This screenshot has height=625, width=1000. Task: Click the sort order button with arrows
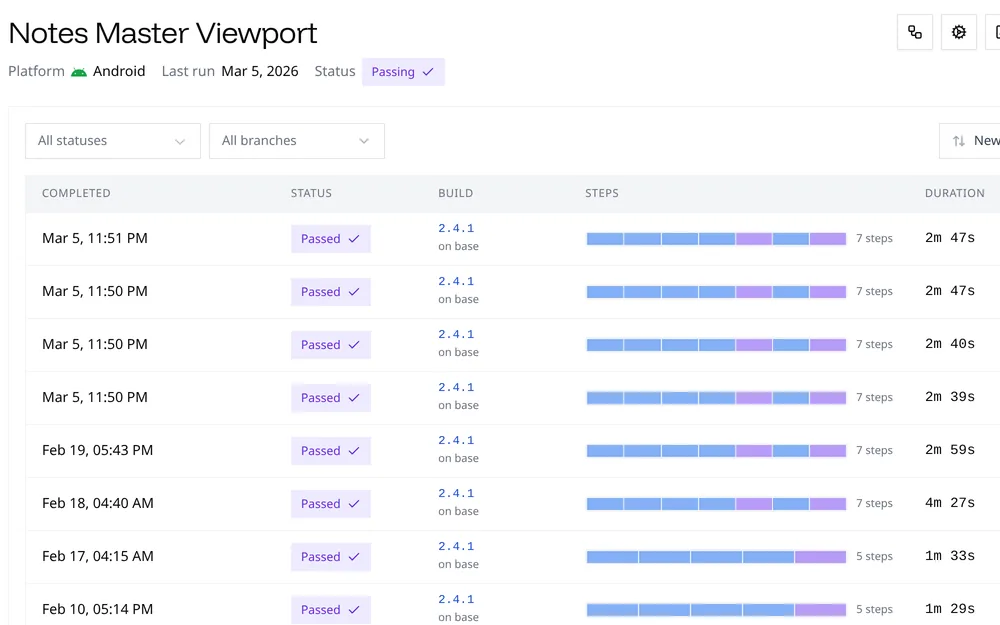[969, 141]
